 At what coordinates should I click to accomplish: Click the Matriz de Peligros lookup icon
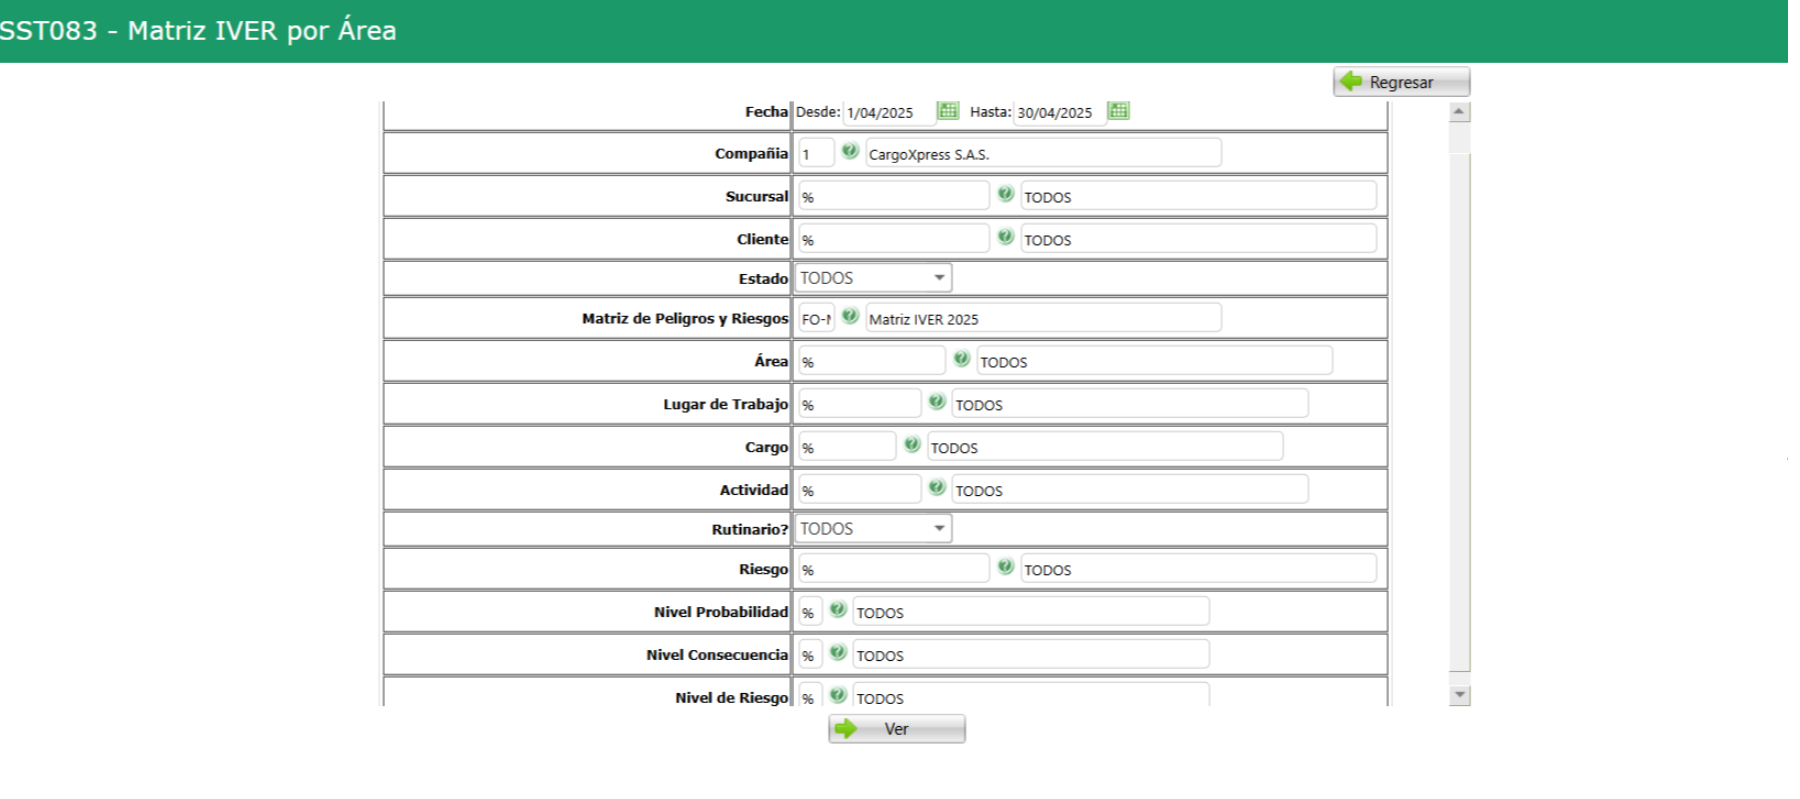pyautogui.click(x=850, y=316)
